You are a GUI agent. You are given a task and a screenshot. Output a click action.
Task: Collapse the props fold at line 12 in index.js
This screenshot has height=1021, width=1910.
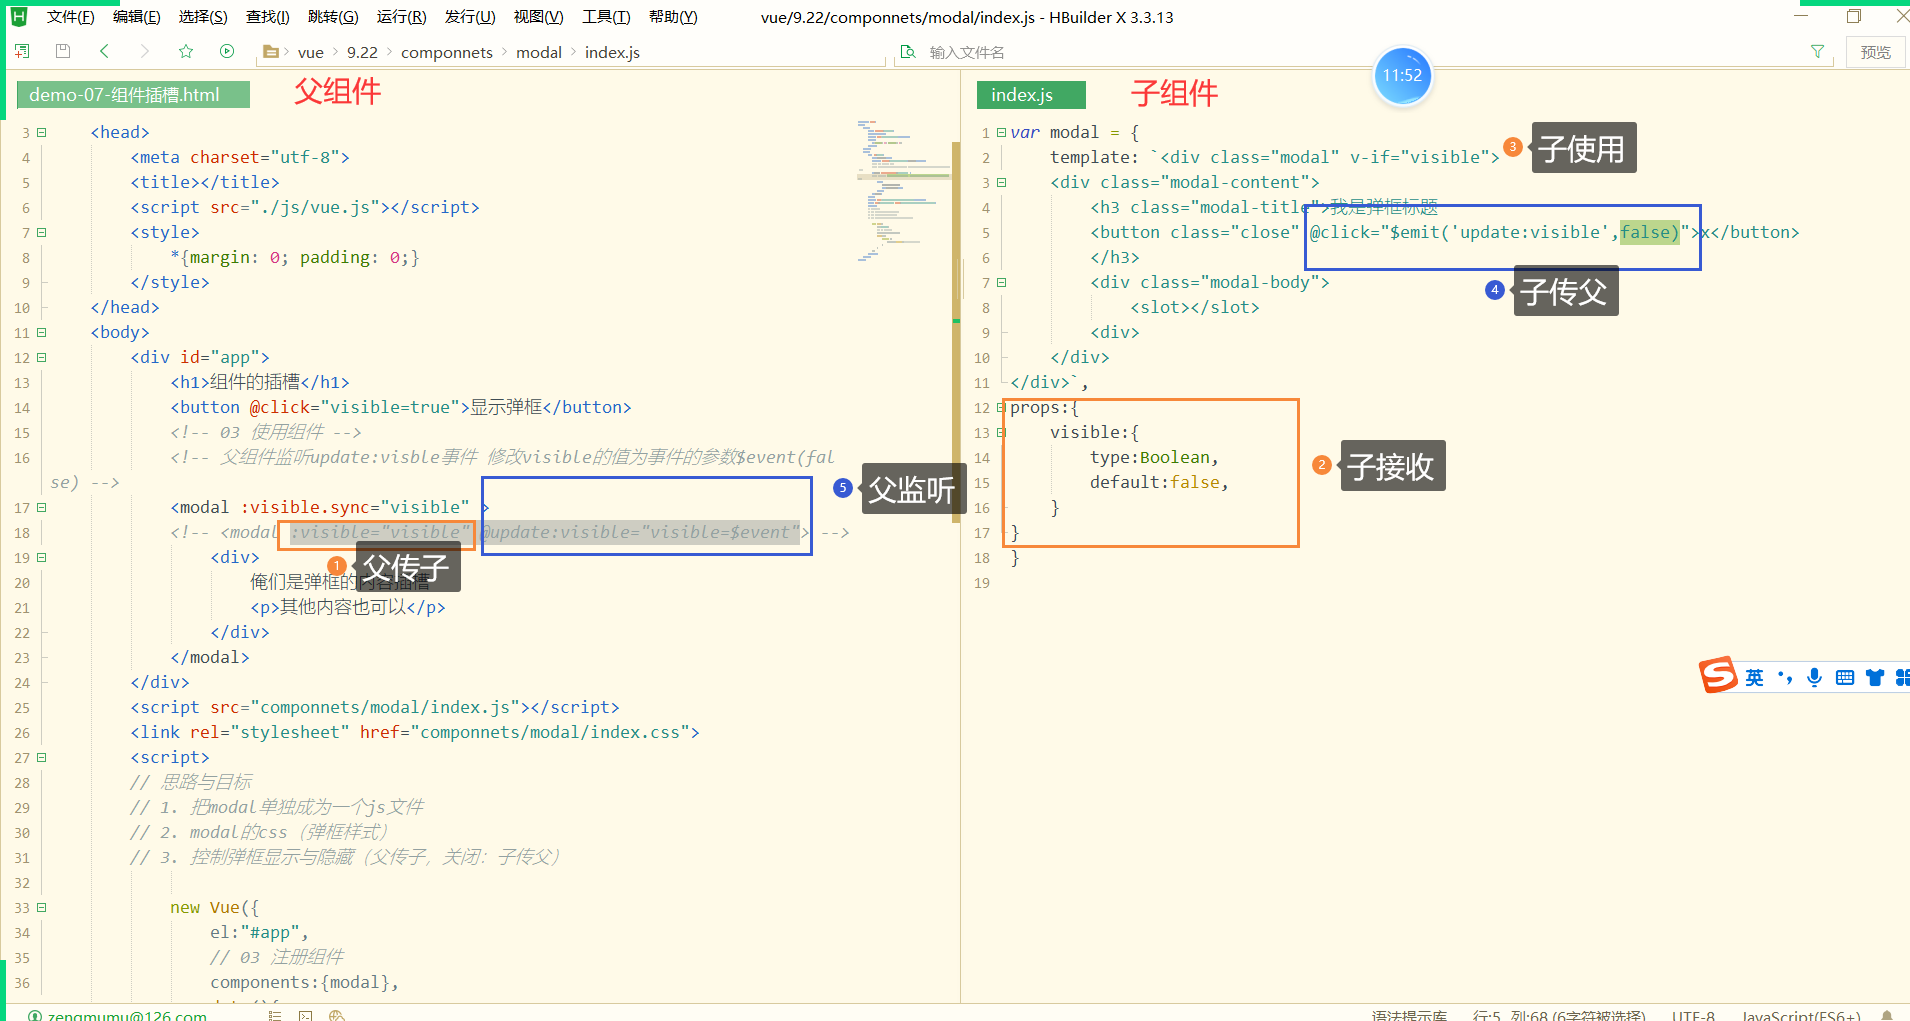(x=1001, y=407)
